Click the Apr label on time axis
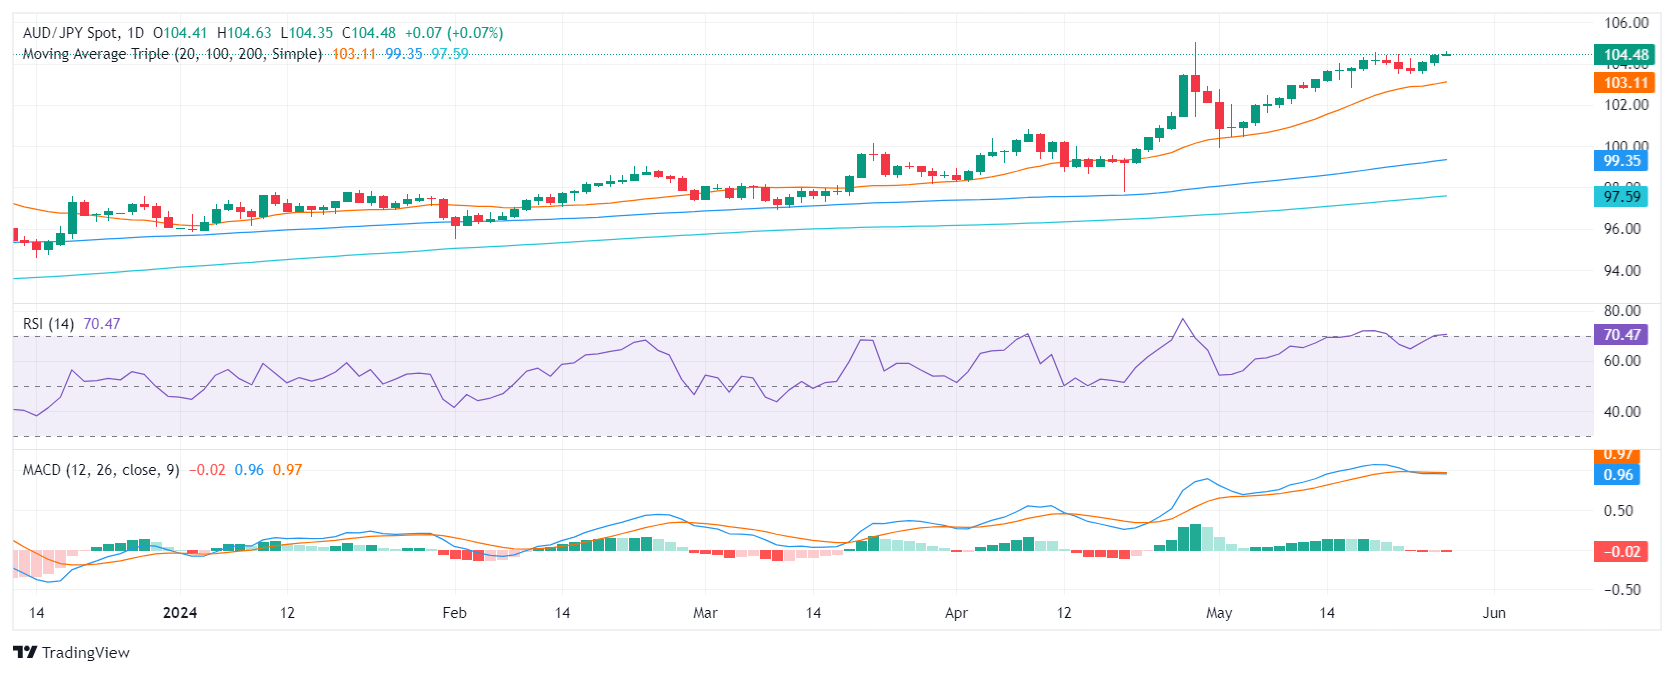This screenshot has width=1674, height=674. point(956,613)
